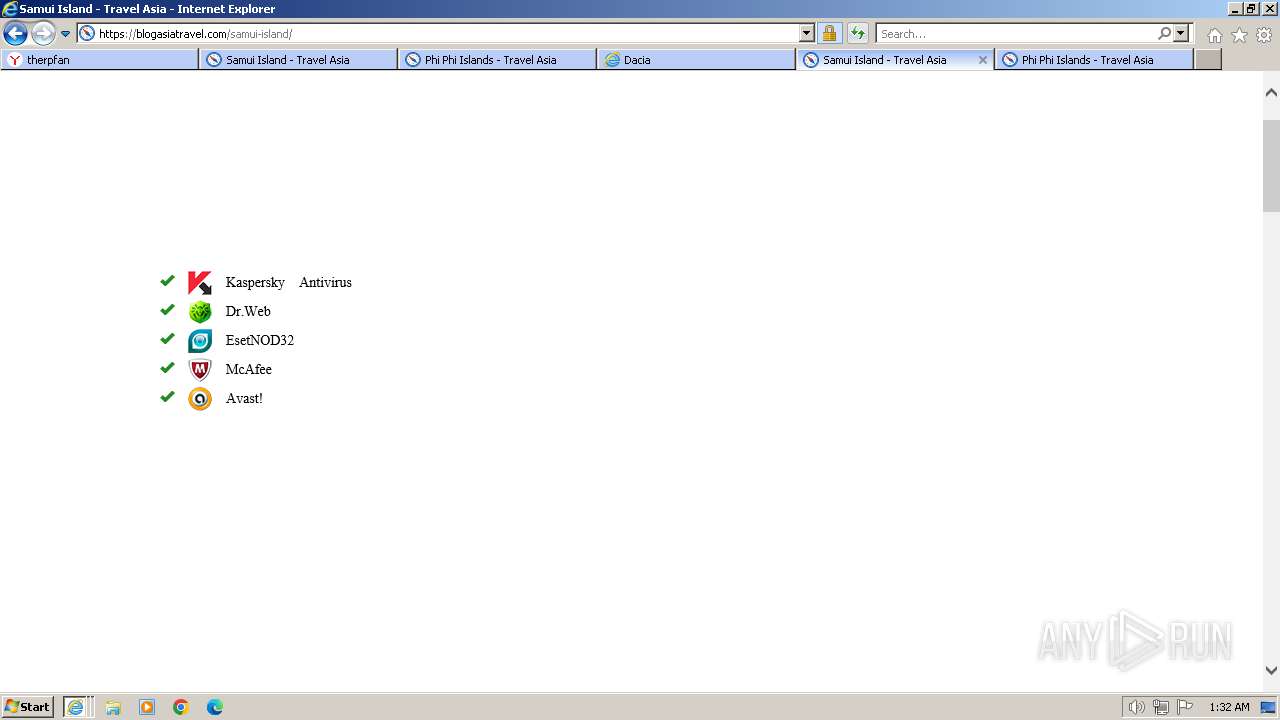Click the 1:32 AM clock
1280x720 pixels.
pos(1229,707)
